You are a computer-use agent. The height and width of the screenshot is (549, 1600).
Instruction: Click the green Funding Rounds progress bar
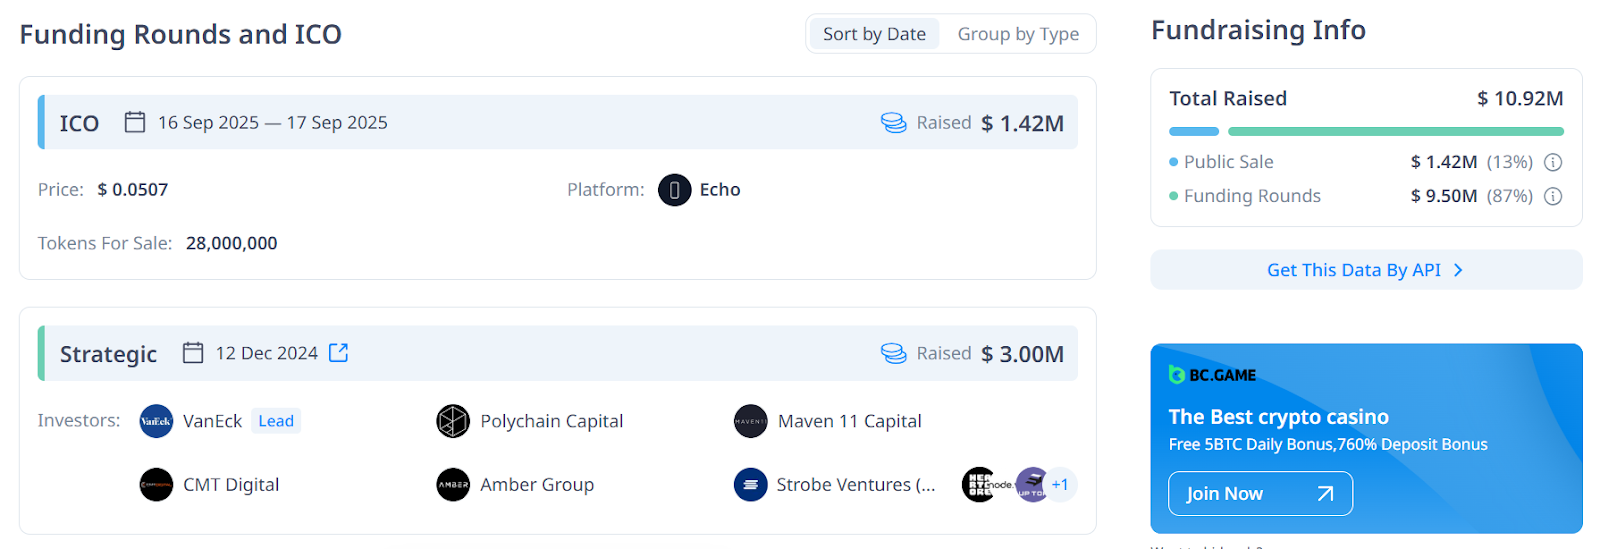pyautogui.click(x=1395, y=131)
